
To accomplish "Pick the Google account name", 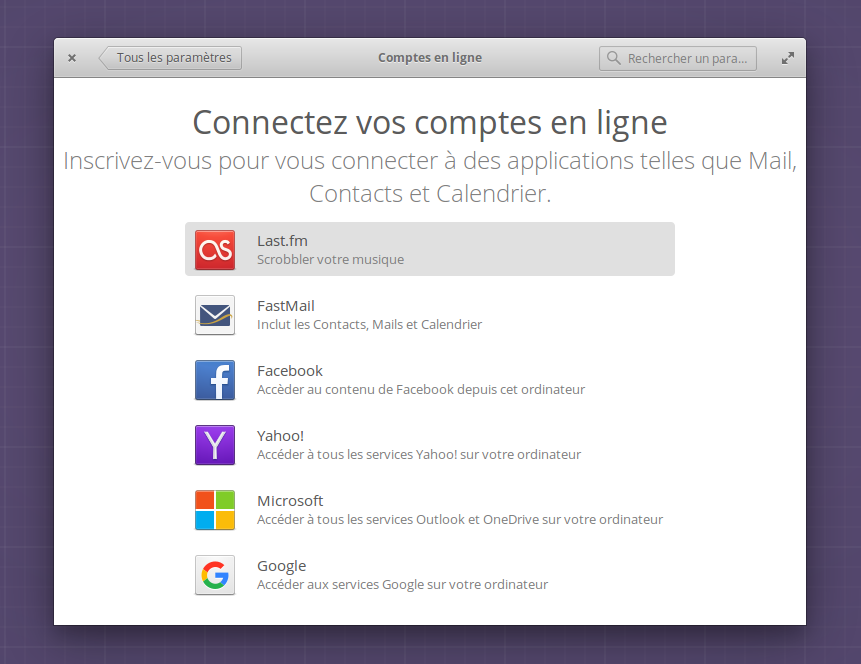I will point(281,566).
